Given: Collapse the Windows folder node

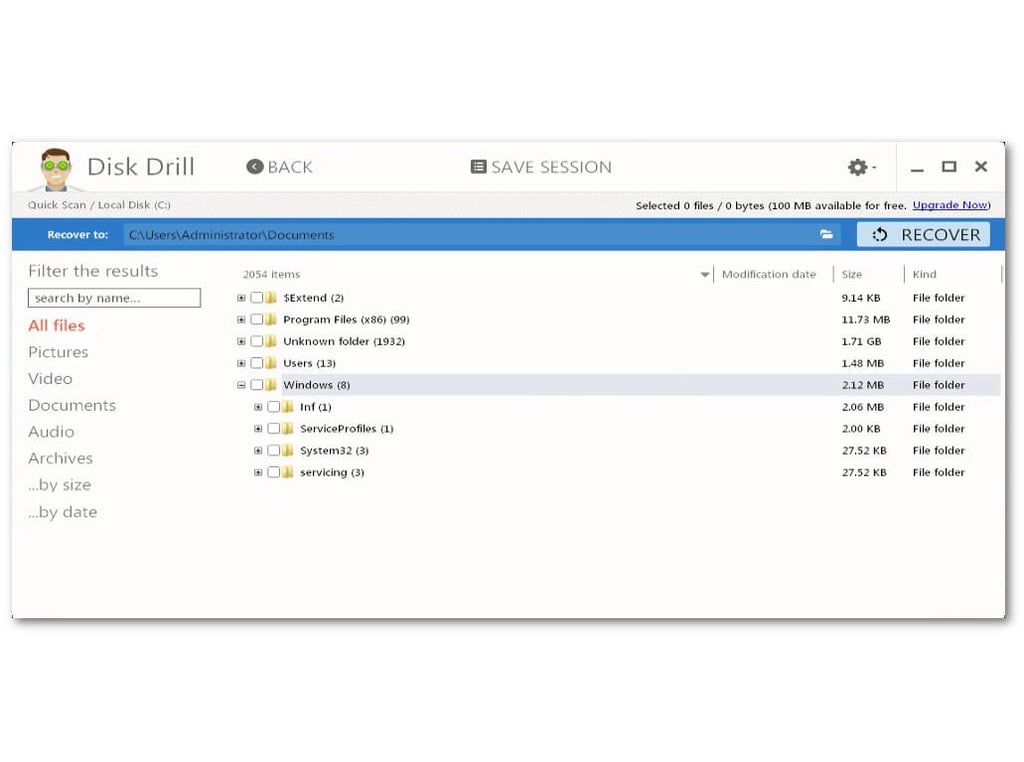Looking at the screenshot, I should click(x=241, y=385).
